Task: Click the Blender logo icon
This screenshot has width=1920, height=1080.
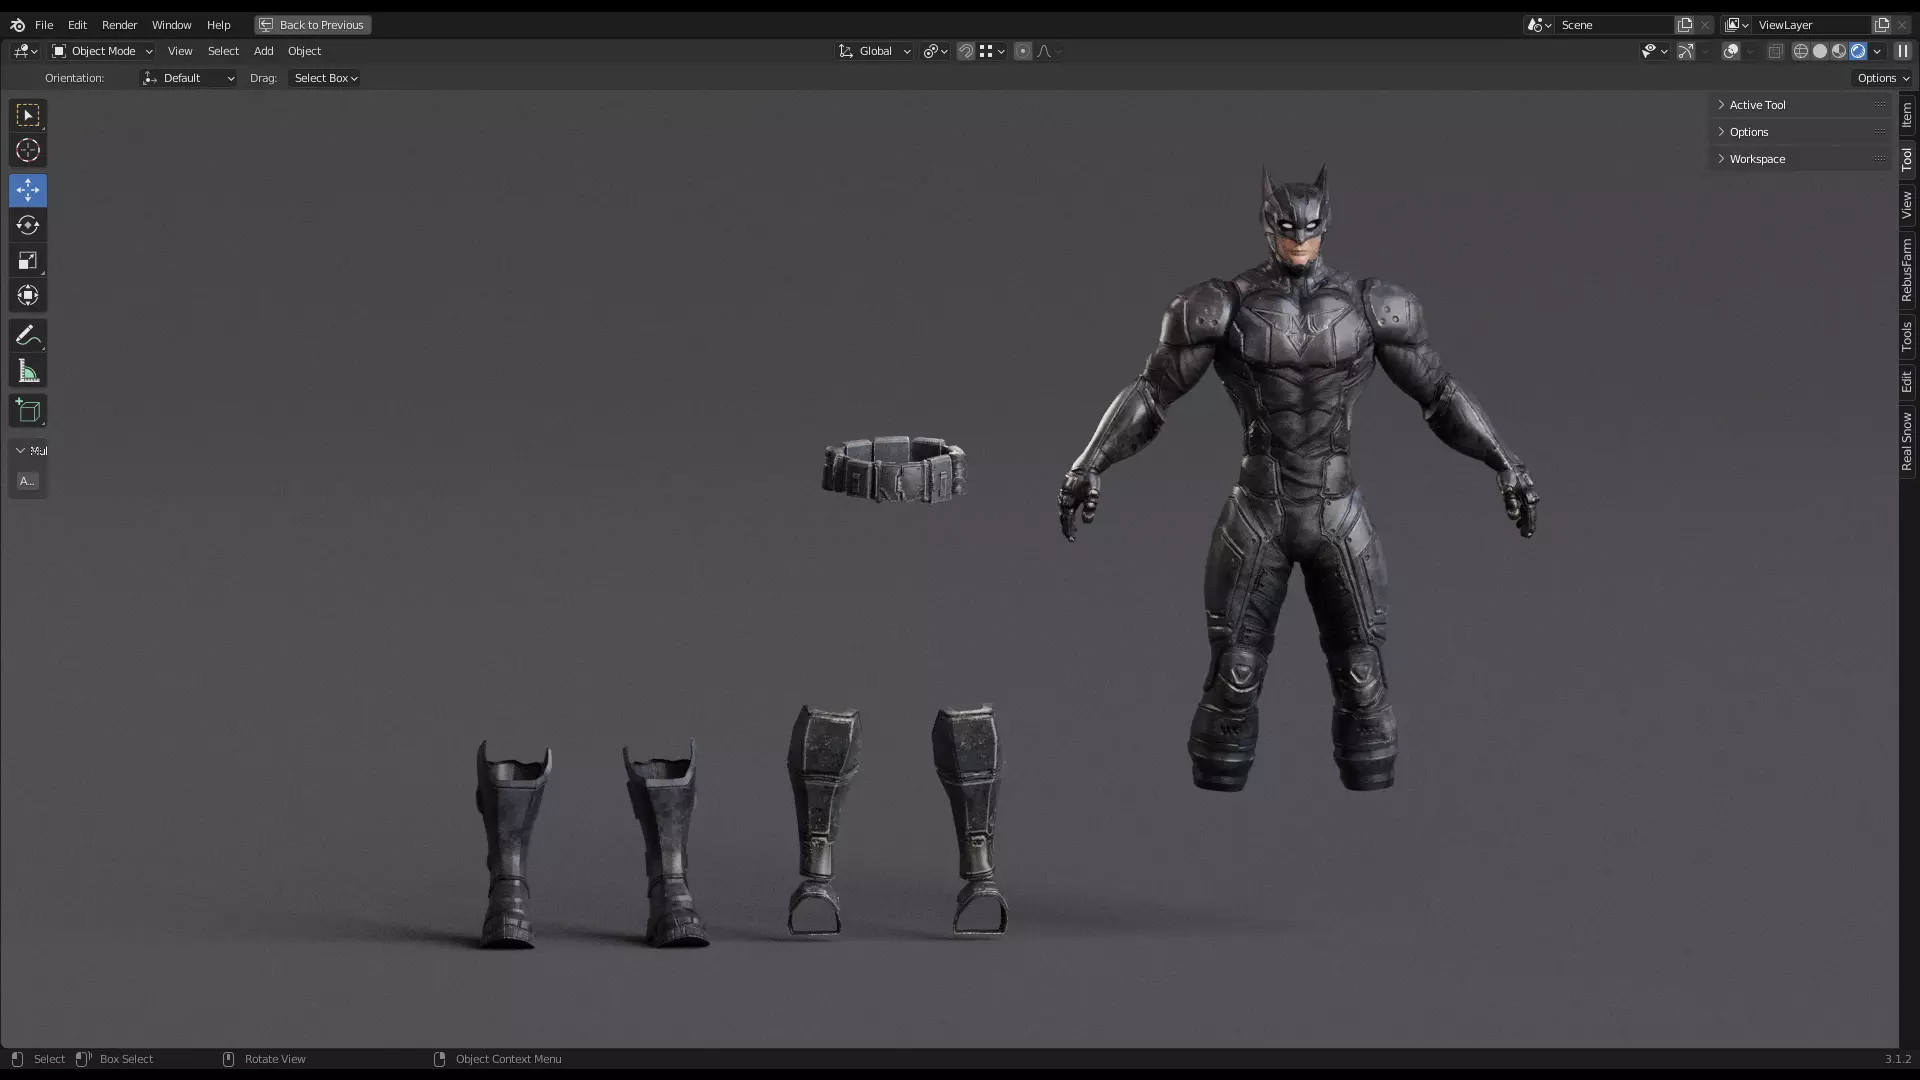Action: pos(17,25)
